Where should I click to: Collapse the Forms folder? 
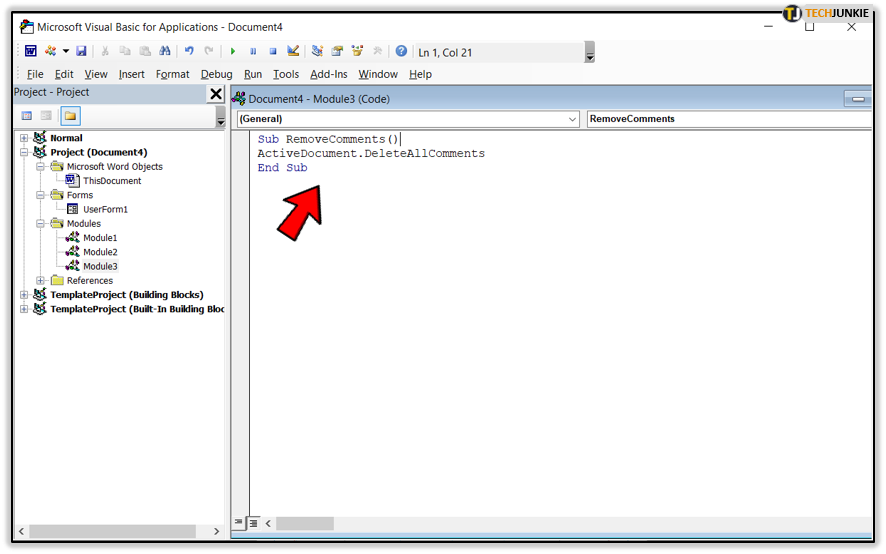pos(40,194)
